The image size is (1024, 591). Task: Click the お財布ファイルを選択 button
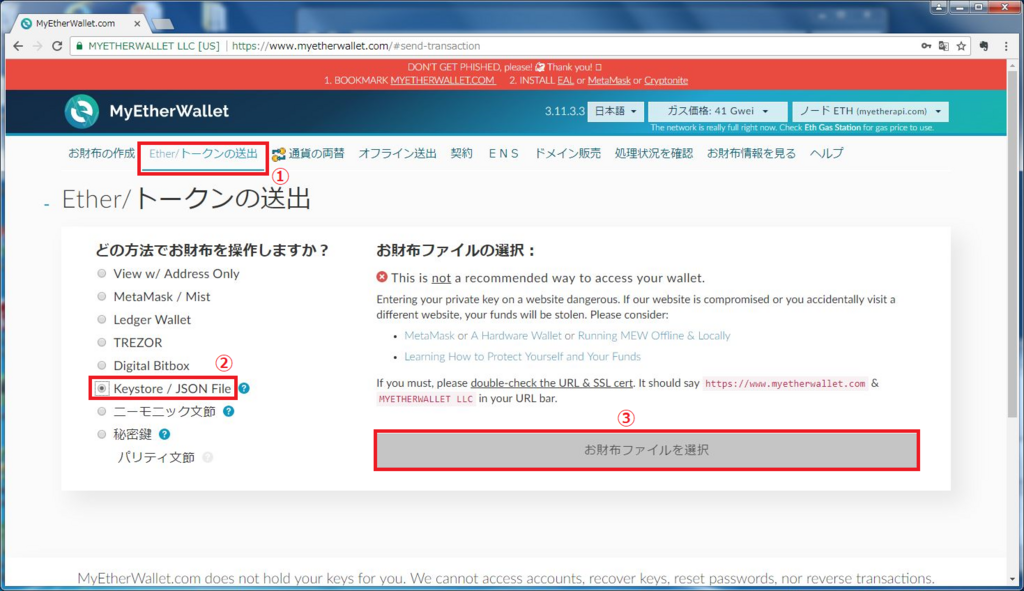[647, 450]
